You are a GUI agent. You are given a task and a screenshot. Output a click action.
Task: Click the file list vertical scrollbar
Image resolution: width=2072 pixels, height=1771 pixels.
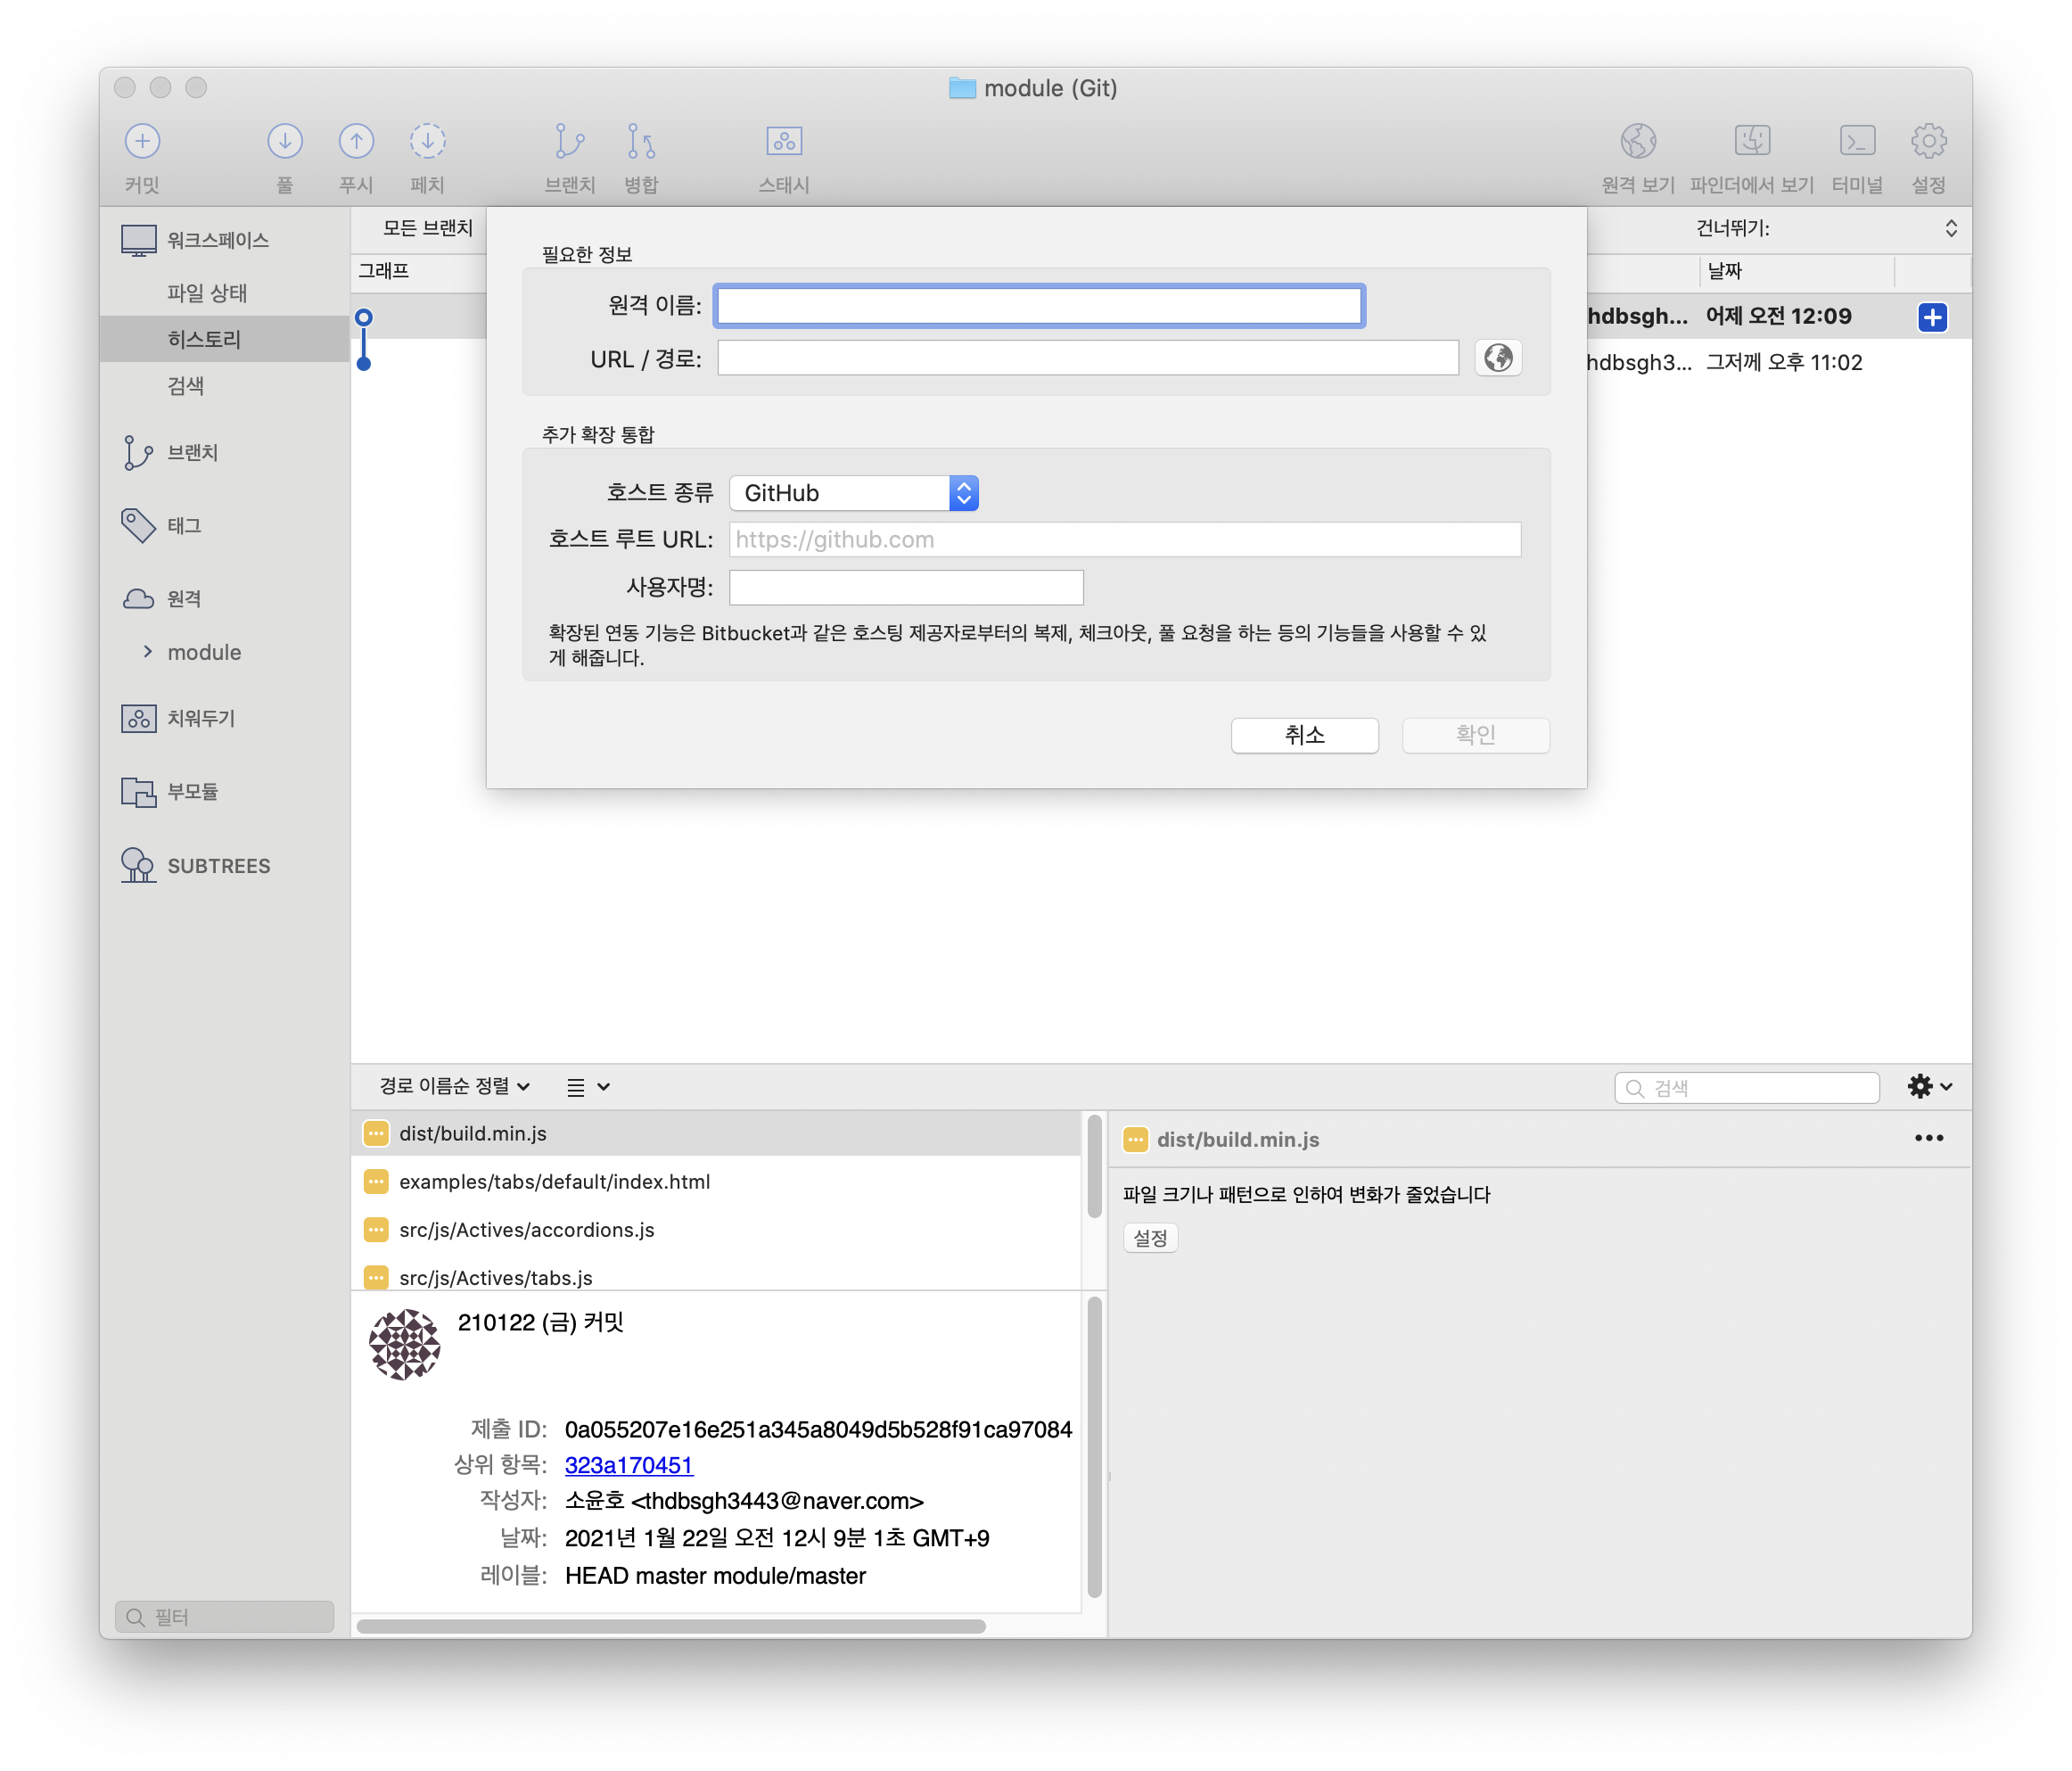1094,1168
